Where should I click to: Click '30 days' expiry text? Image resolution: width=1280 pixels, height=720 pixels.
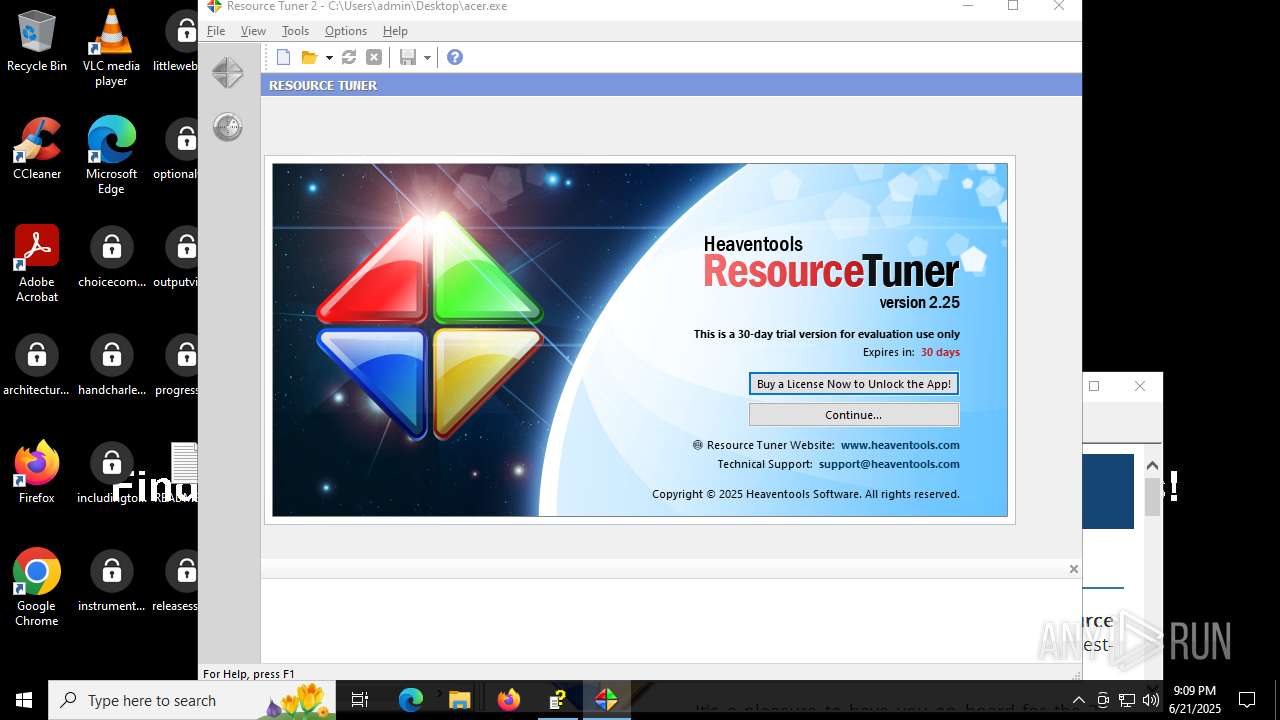(x=940, y=352)
